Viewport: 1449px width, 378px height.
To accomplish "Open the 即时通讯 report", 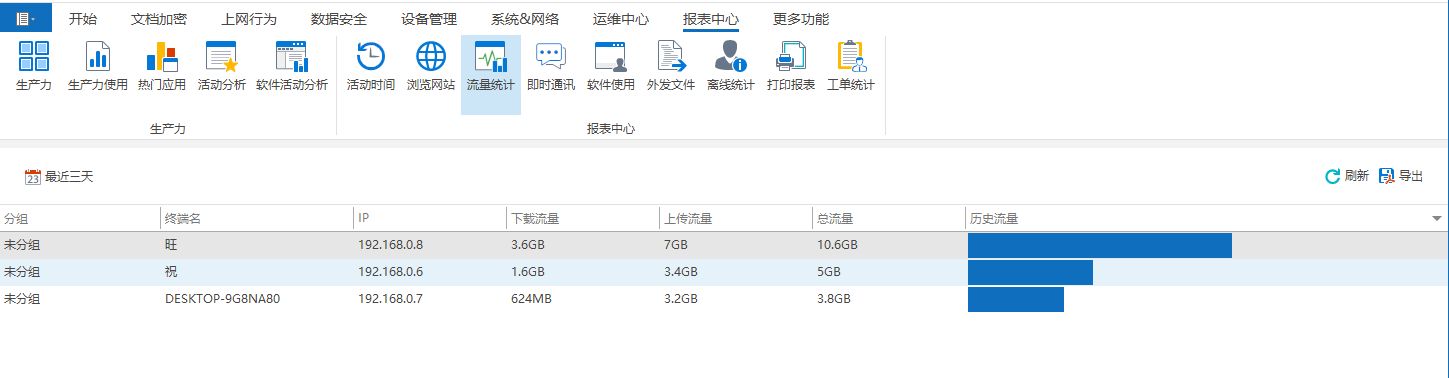I will click(x=551, y=67).
